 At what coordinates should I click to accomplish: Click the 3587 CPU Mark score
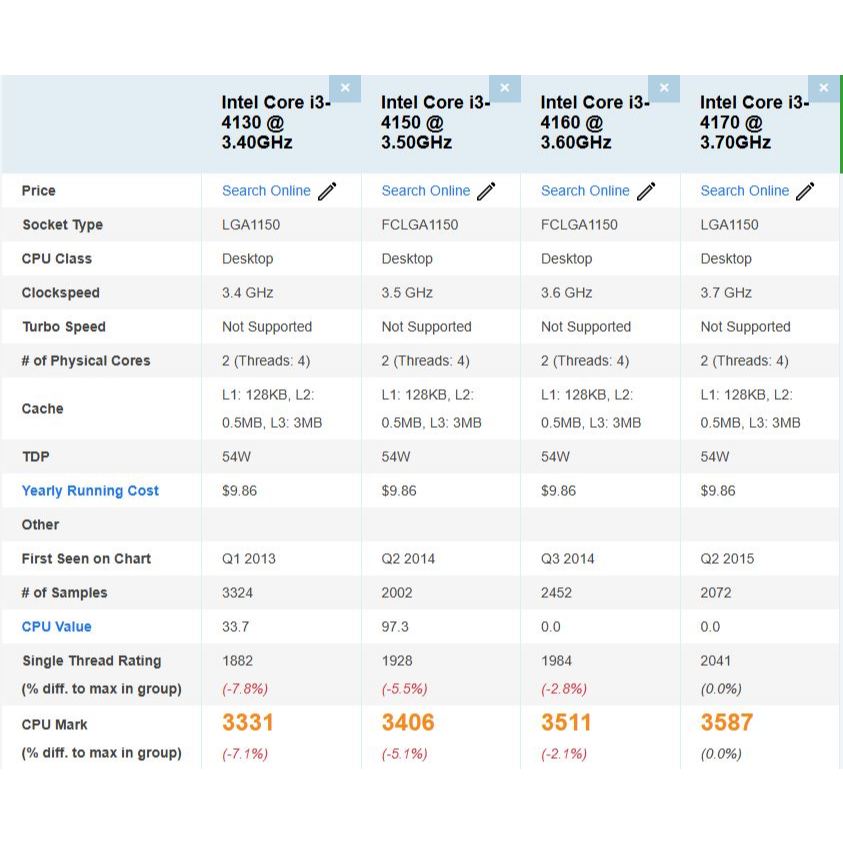click(x=727, y=723)
